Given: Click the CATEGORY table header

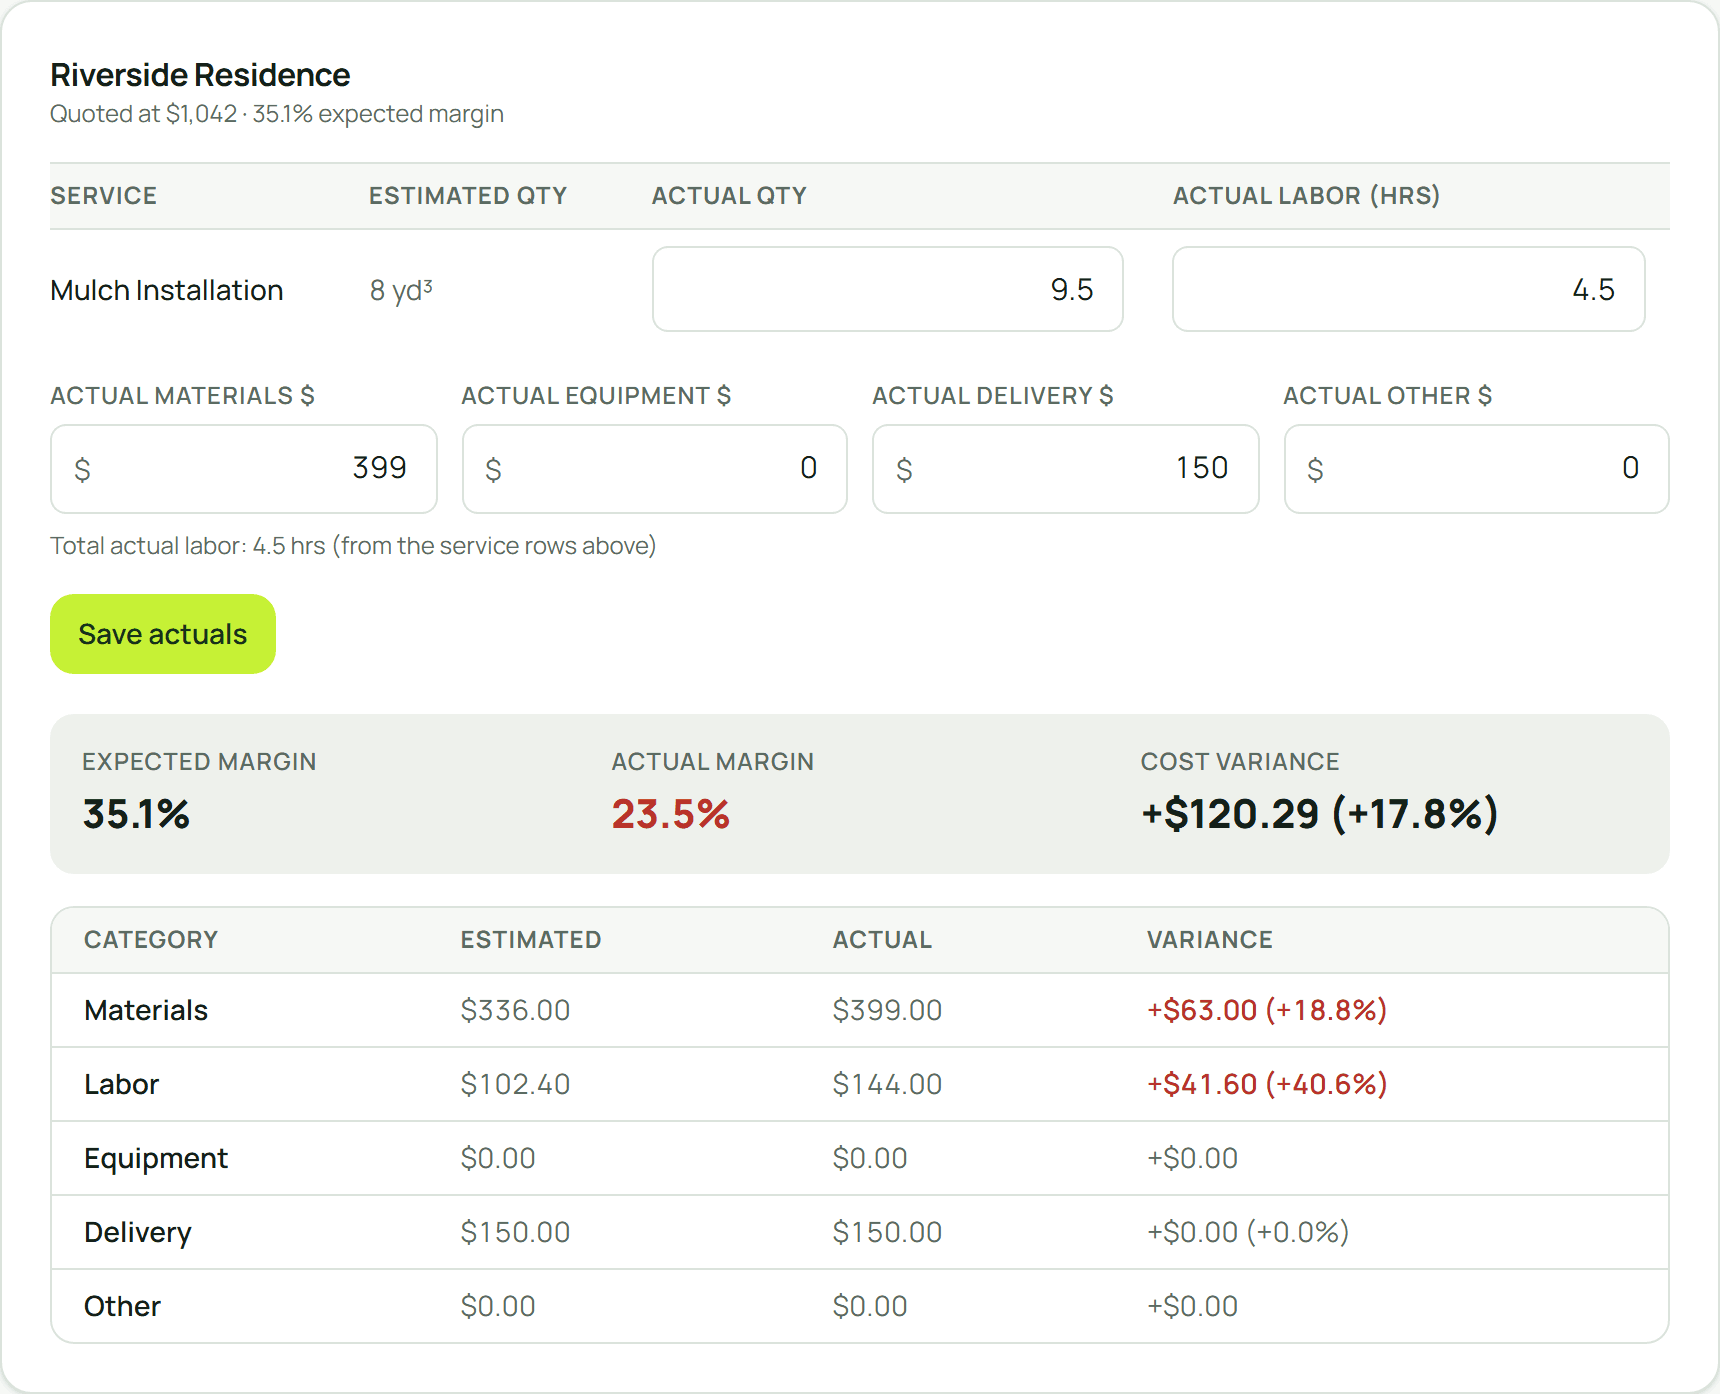Looking at the screenshot, I should pos(151,940).
